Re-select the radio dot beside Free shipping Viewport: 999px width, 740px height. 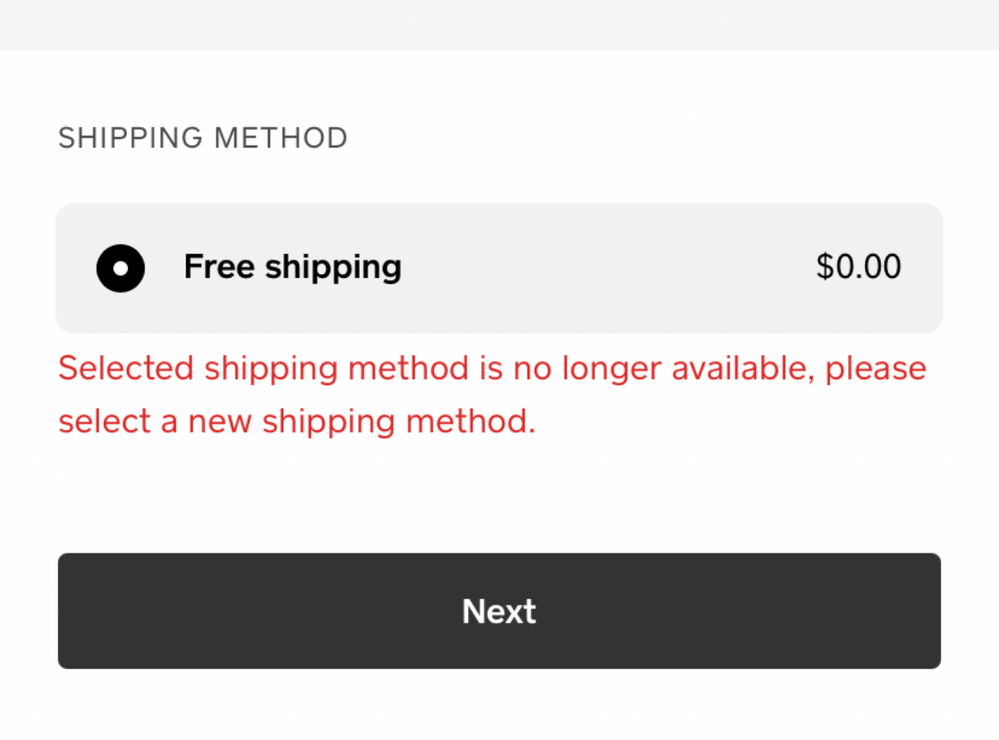[x=121, y=268]
